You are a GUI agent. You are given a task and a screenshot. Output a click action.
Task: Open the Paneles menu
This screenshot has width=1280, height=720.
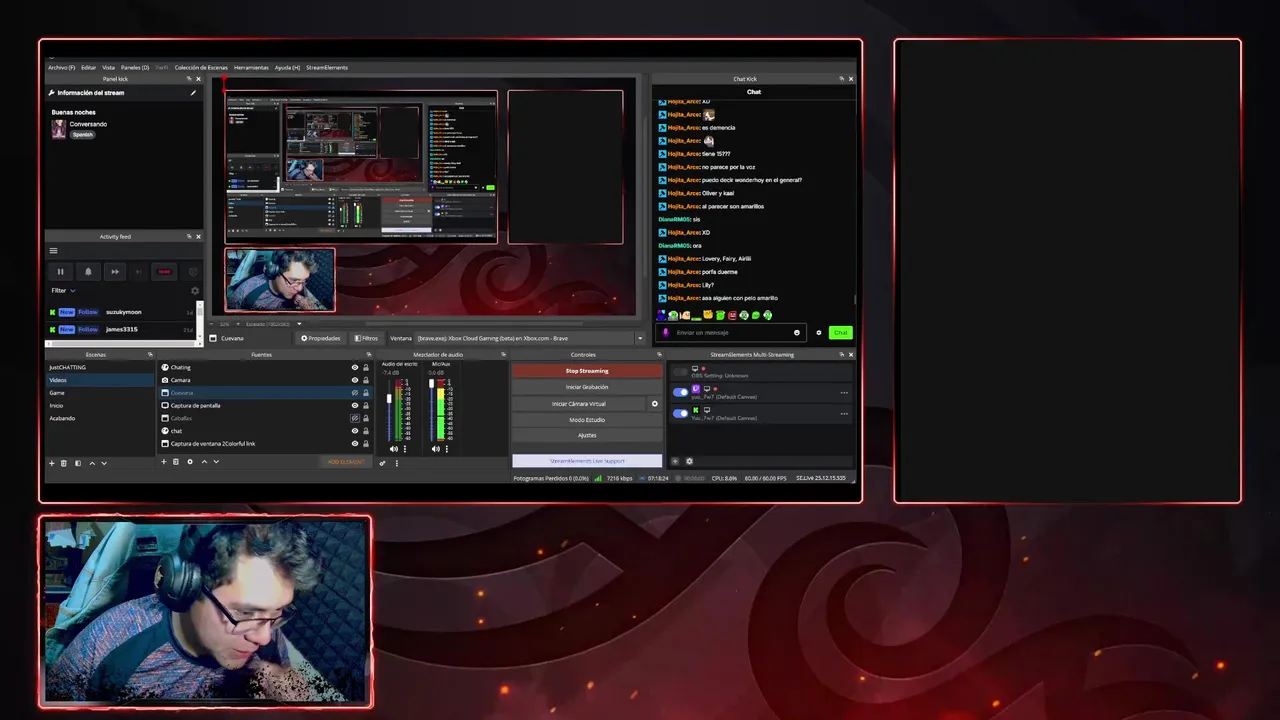(135, 68)
